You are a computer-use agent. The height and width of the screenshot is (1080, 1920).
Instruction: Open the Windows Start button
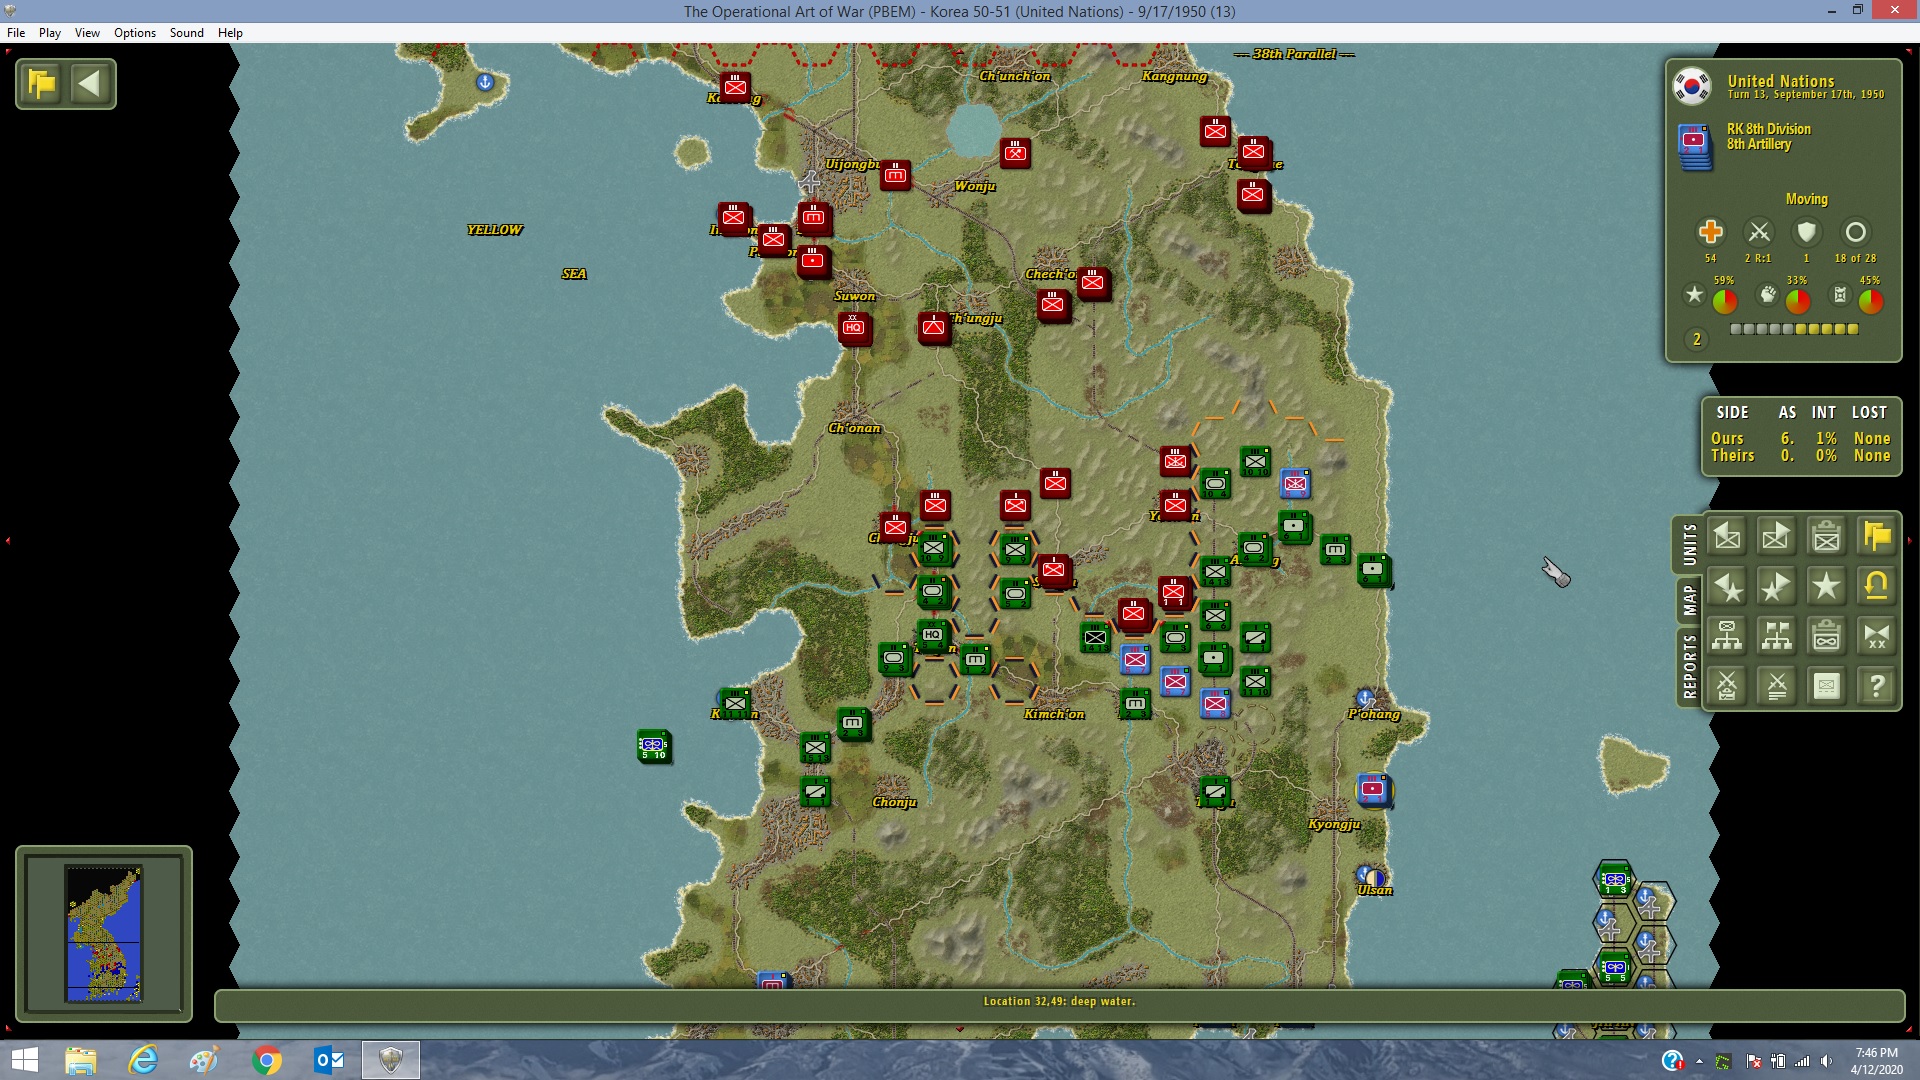tap(24, 1060)
